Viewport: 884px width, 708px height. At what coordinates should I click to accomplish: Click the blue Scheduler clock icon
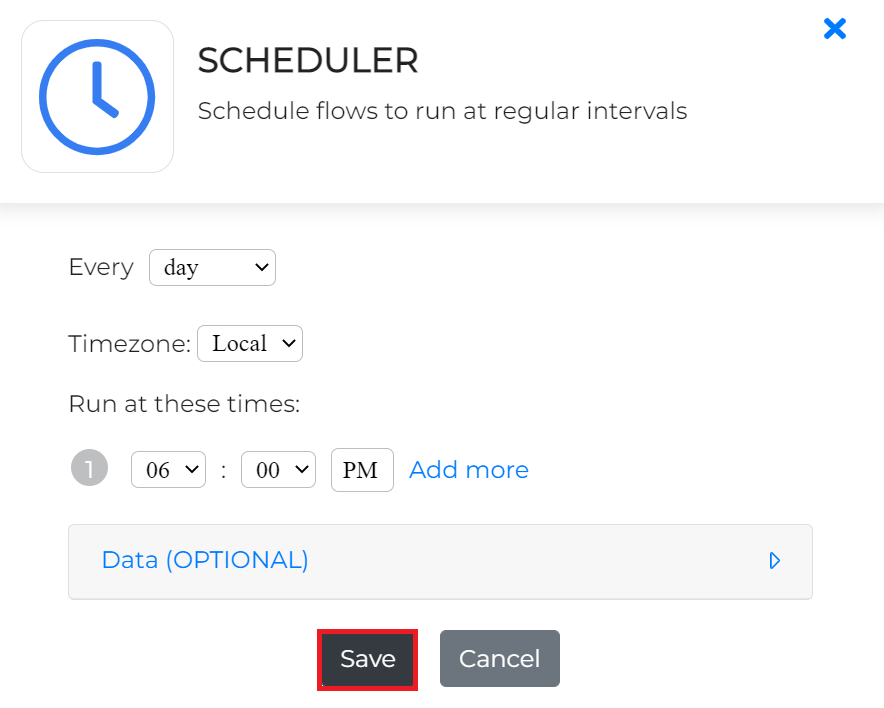(x=97, y=97)
